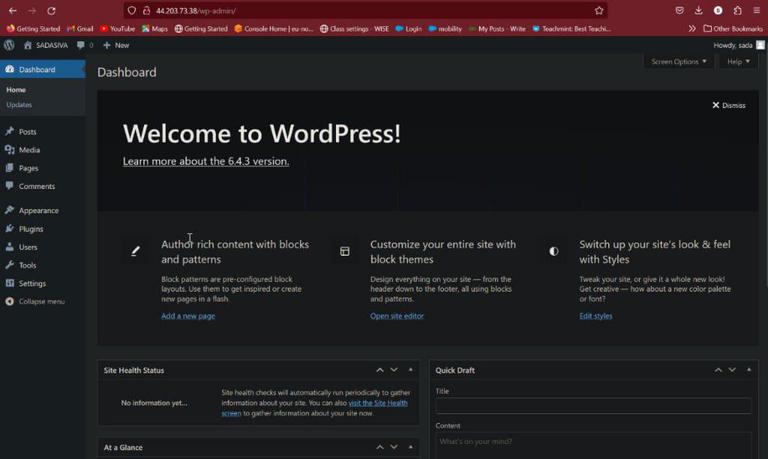Open Tools wrench icon
The width and height of the screenshot is (768, 459).
(x=9, y=265)
